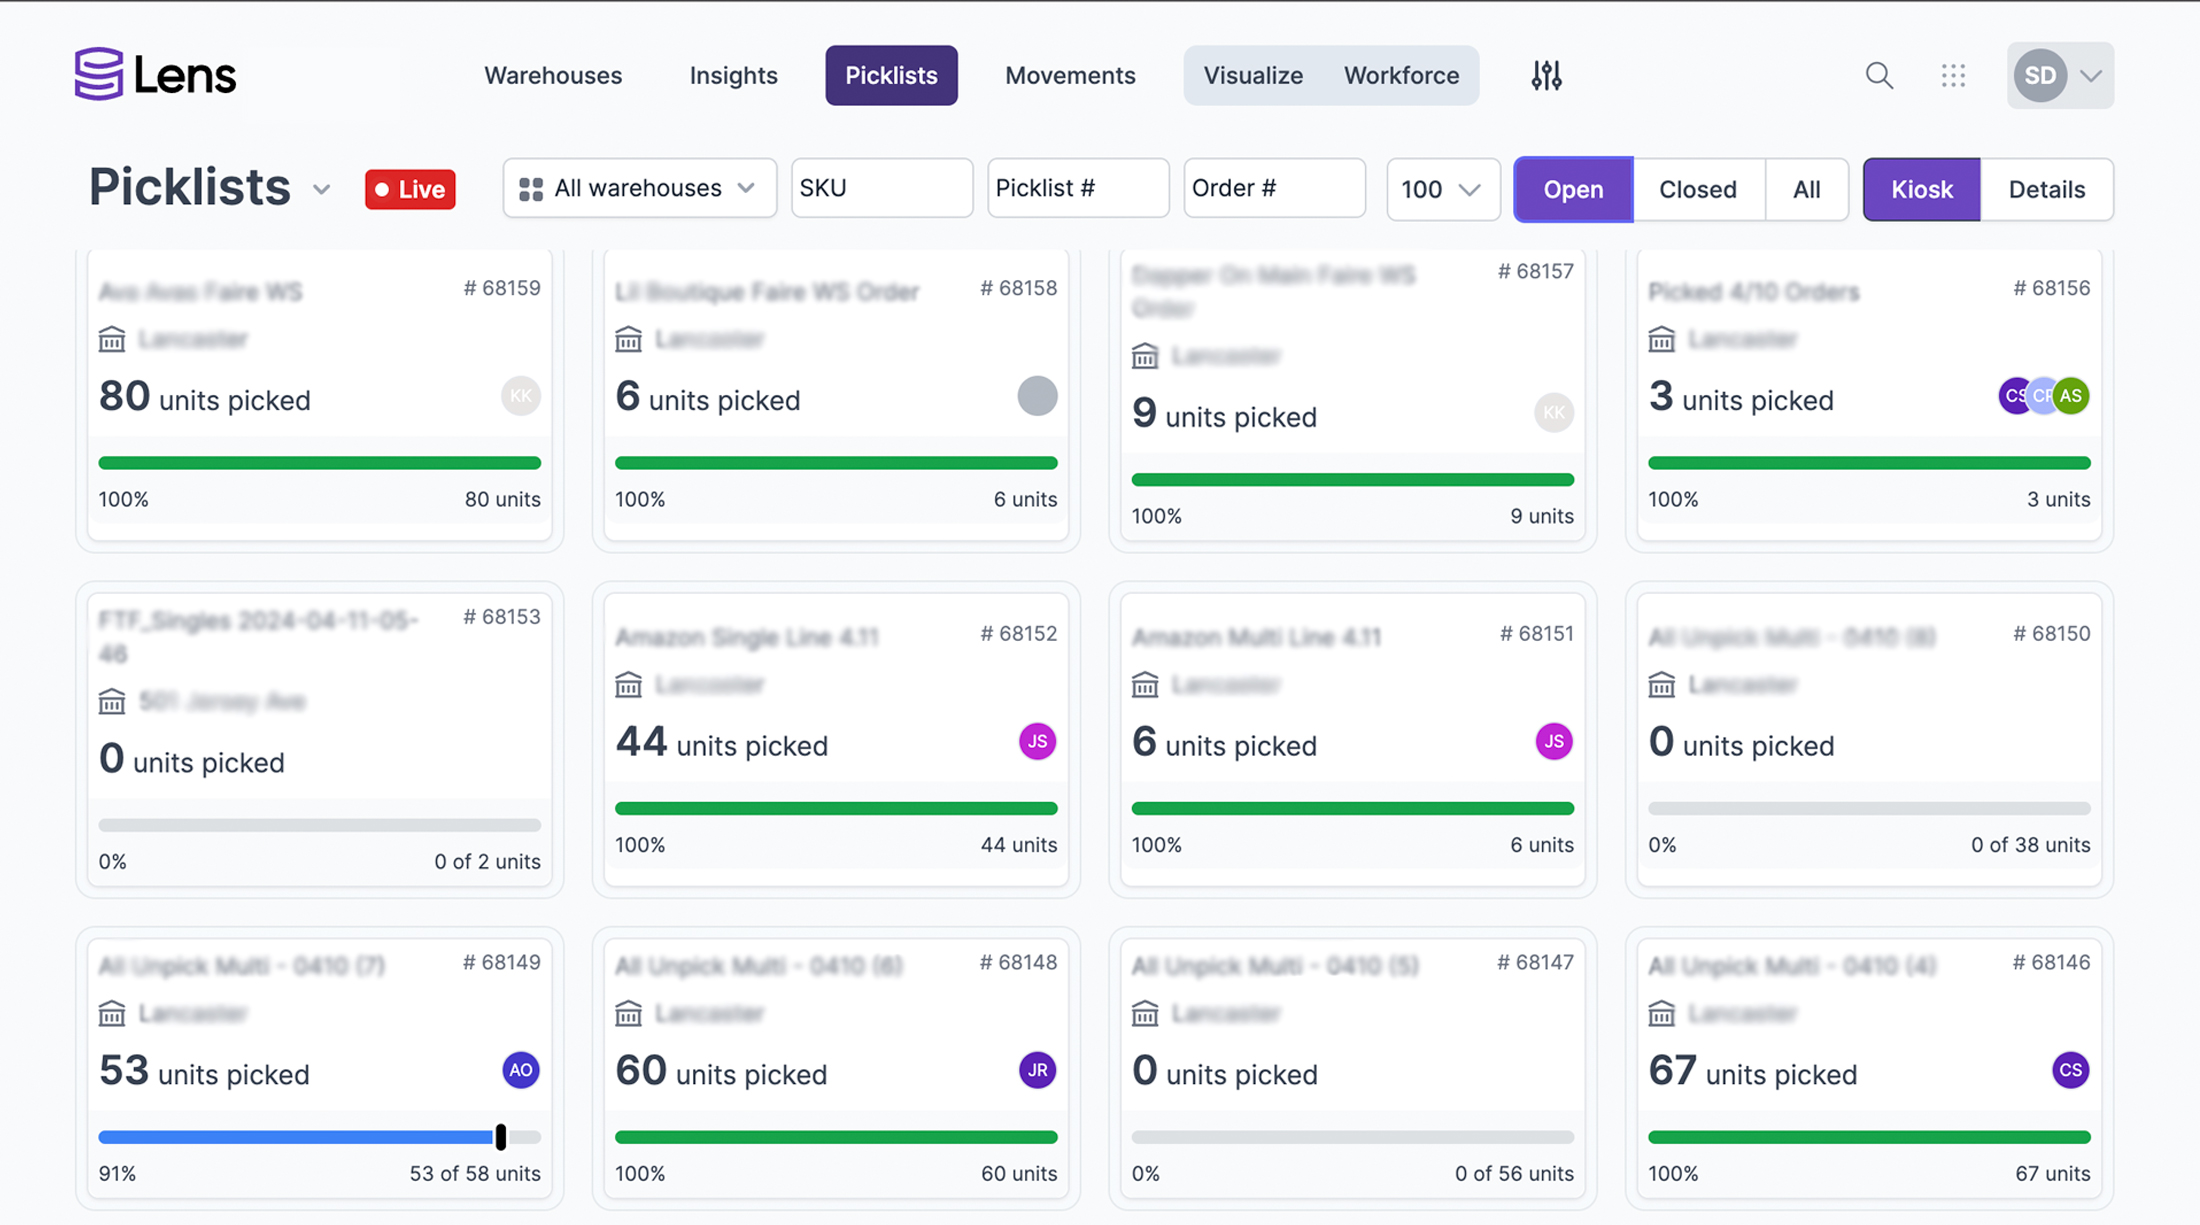Switch view to Details mode

pyautogui.click(x=2046, y=189)
